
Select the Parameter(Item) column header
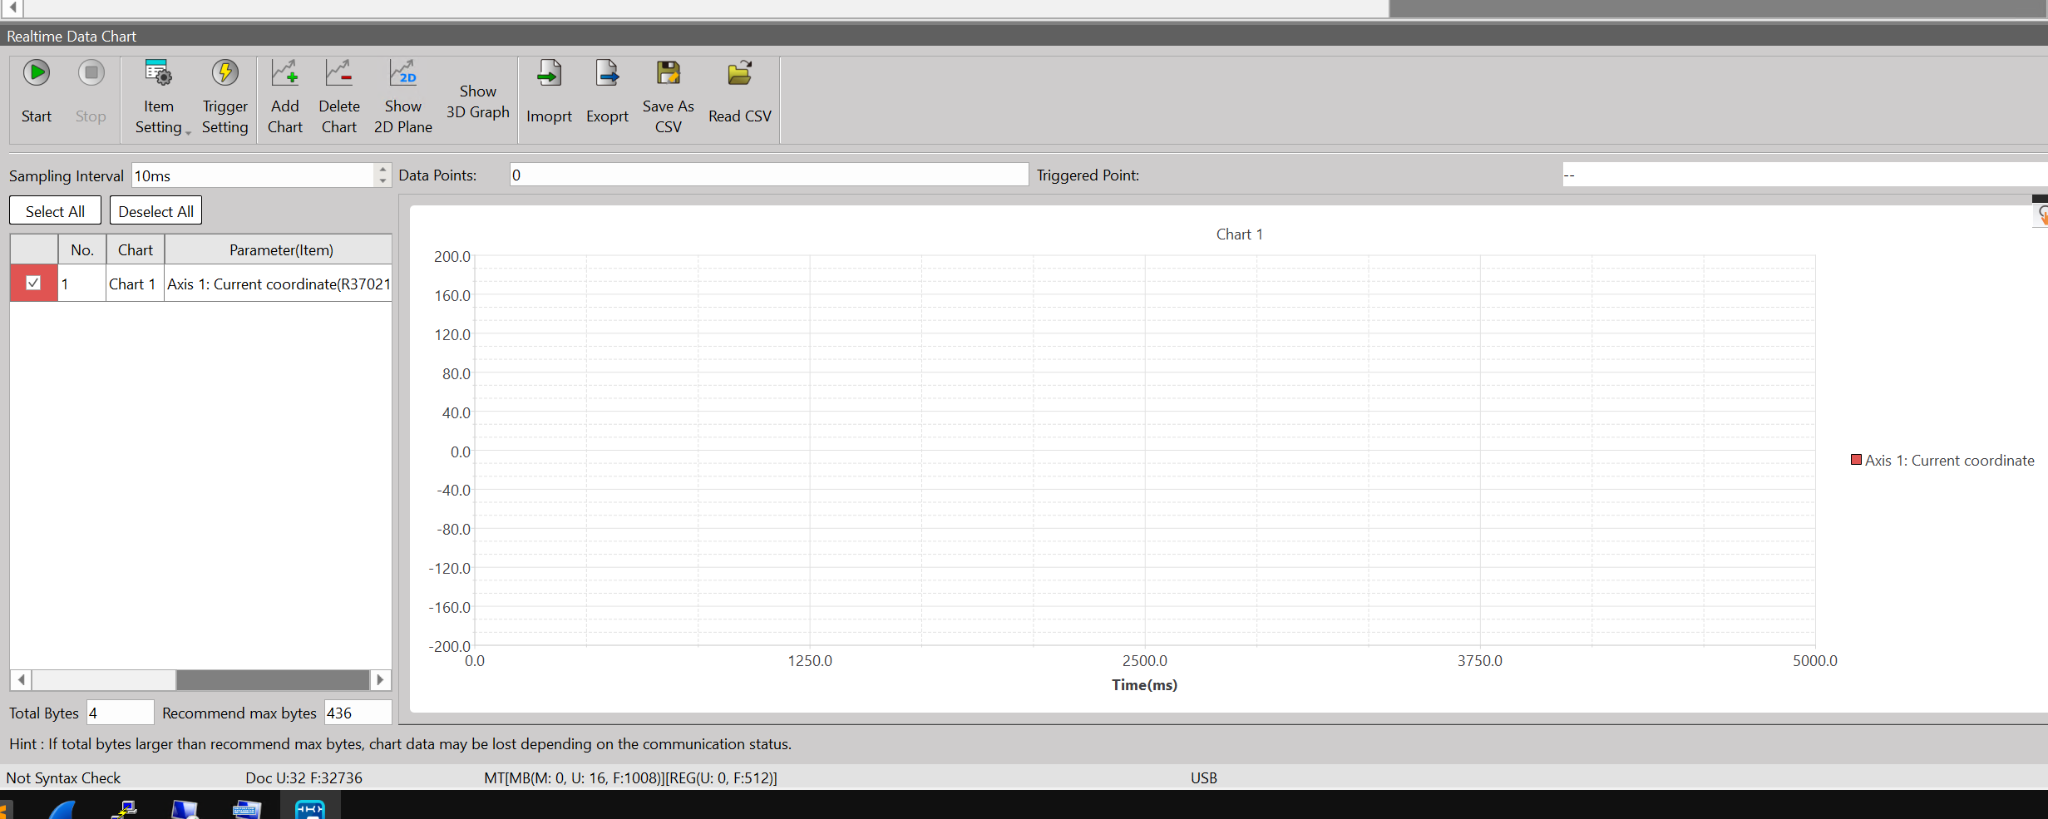(281, 250)
